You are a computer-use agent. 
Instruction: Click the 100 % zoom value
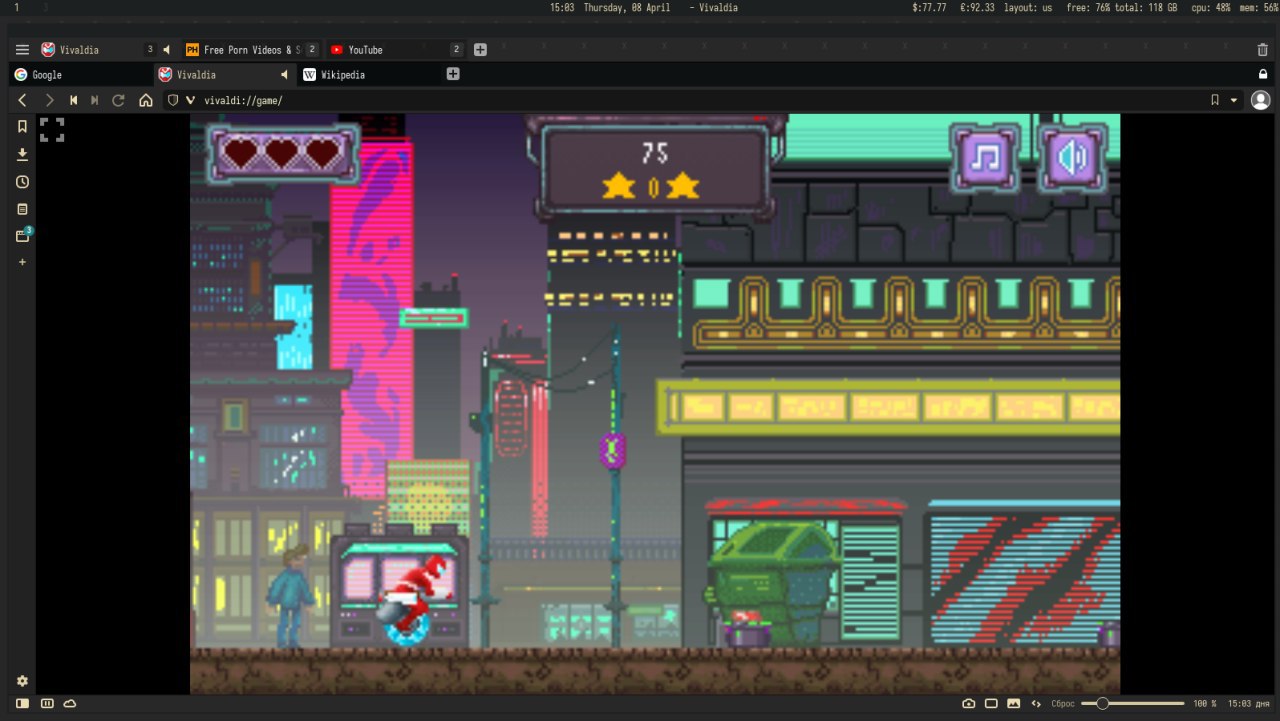point(1205,704)
